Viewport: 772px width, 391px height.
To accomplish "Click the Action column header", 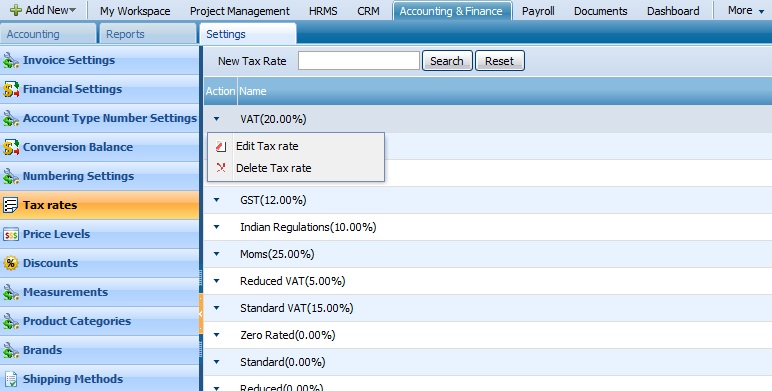I will [221, 91].
